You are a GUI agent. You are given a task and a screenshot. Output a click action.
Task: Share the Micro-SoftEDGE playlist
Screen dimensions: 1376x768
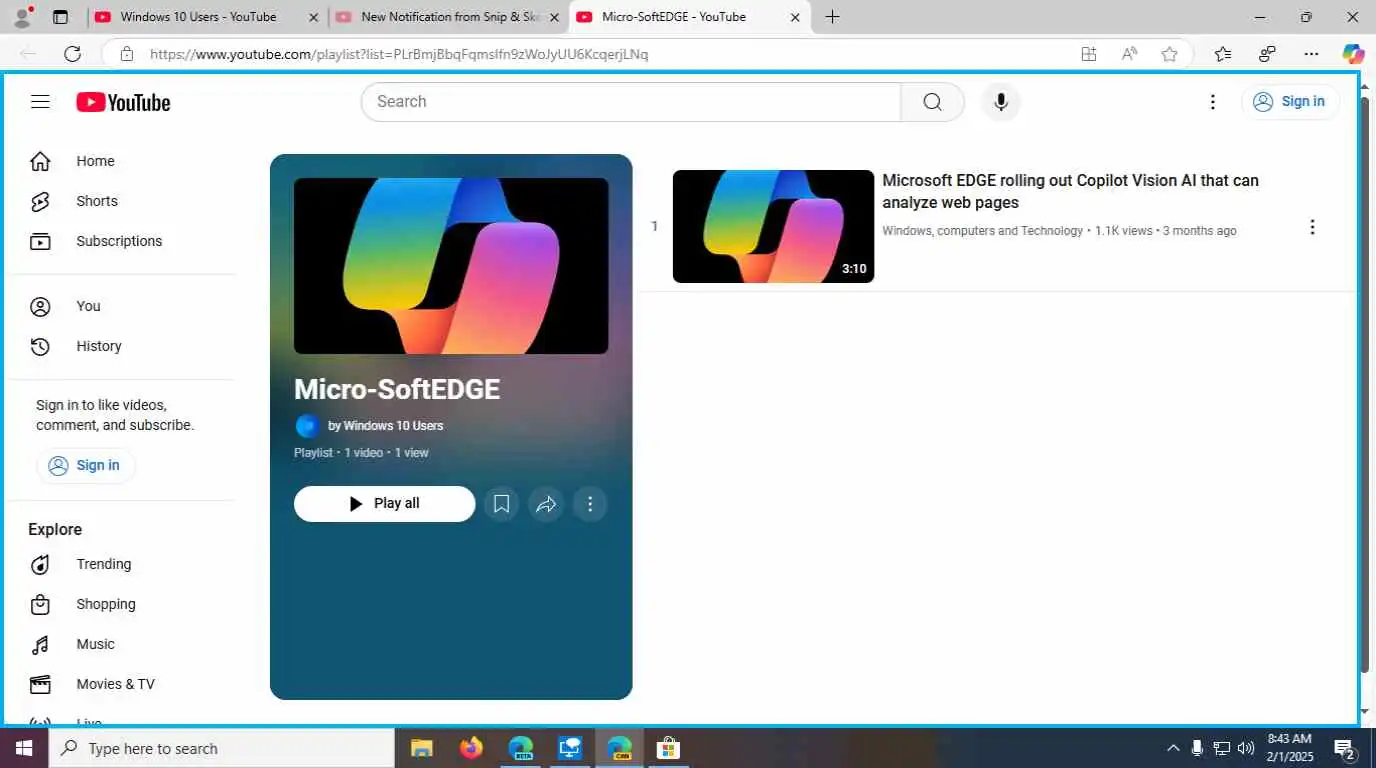point(546,504)
